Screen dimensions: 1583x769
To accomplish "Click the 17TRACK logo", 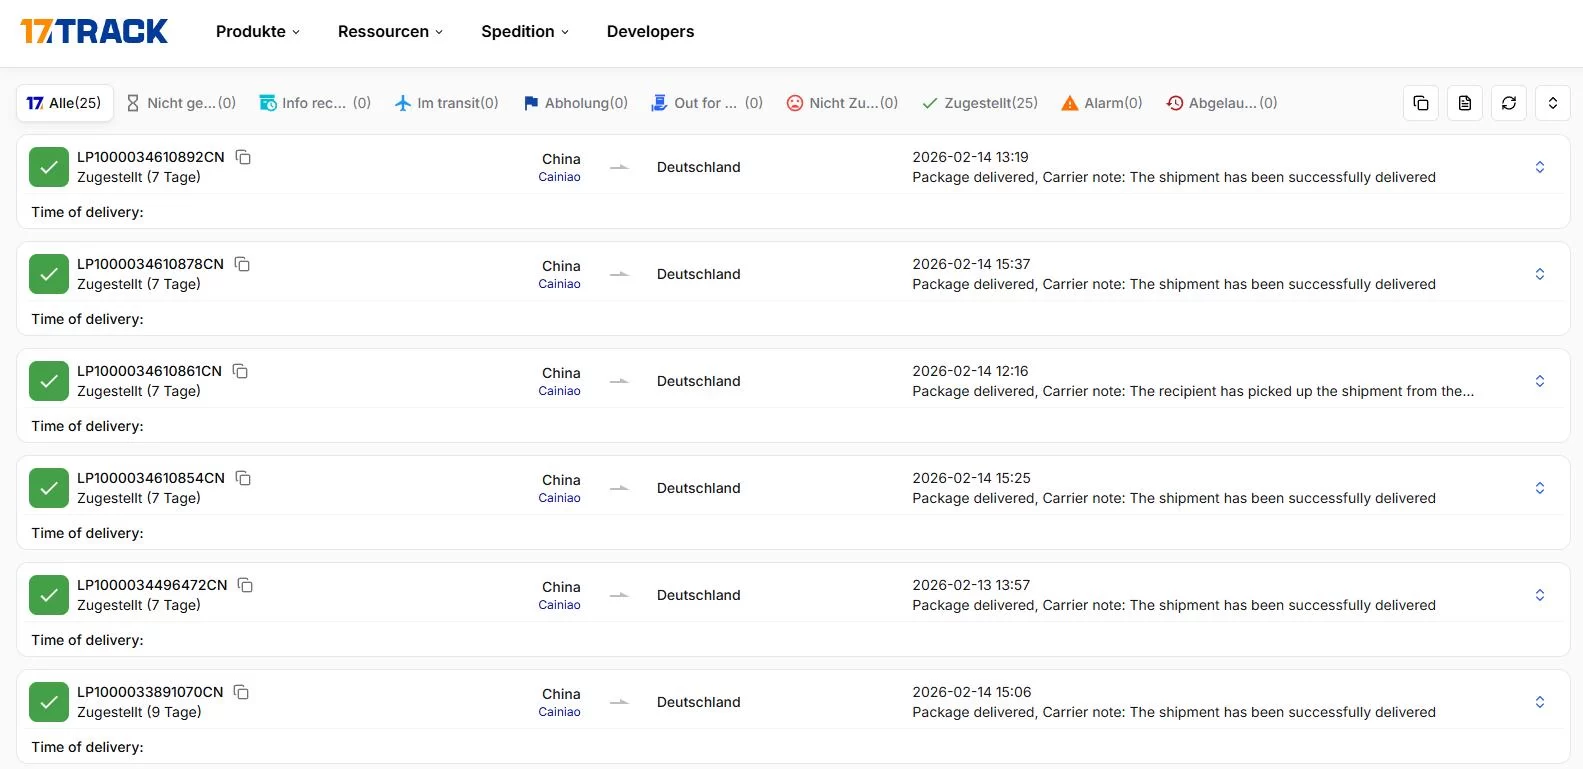I will click(94, 32).
